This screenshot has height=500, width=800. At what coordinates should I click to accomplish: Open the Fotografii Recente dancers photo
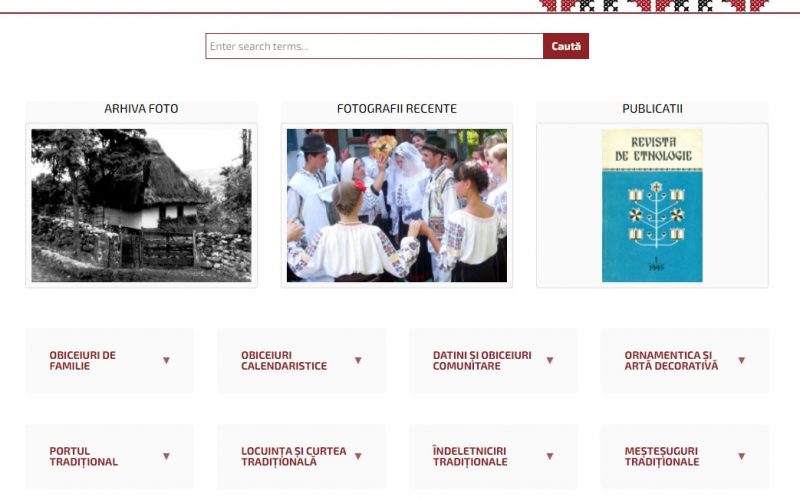[397, 205]
